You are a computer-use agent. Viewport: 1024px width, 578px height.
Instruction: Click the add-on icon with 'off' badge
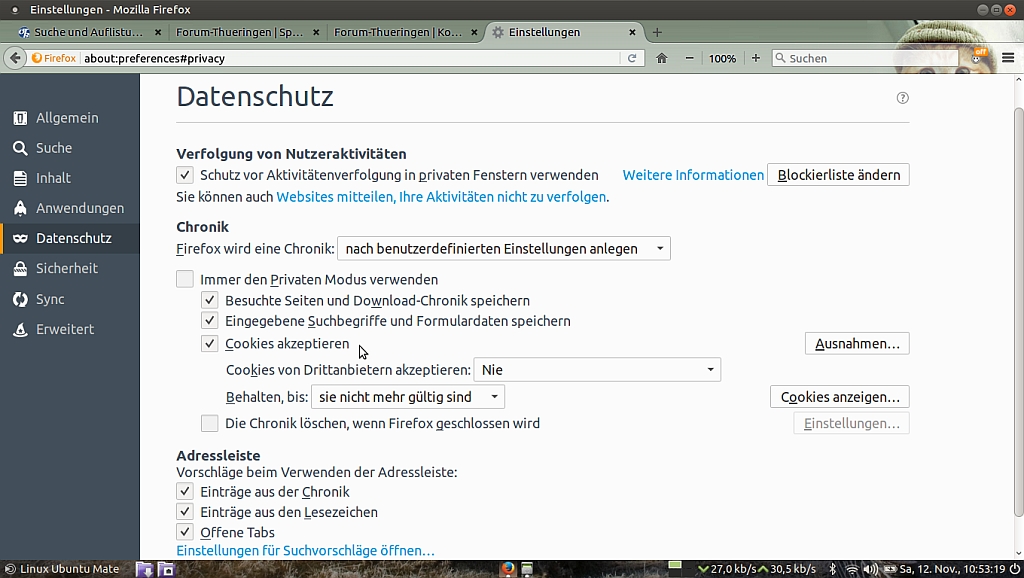point(978,57)
